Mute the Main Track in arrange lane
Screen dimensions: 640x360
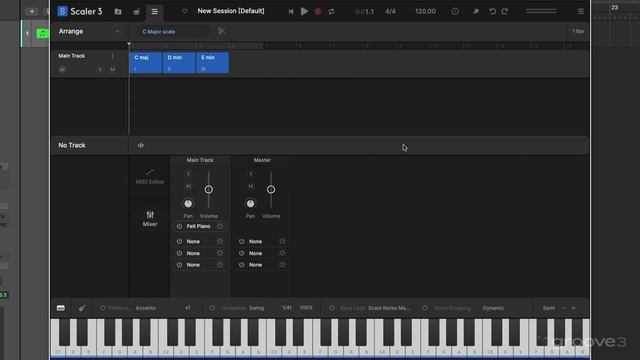point(113,69)
